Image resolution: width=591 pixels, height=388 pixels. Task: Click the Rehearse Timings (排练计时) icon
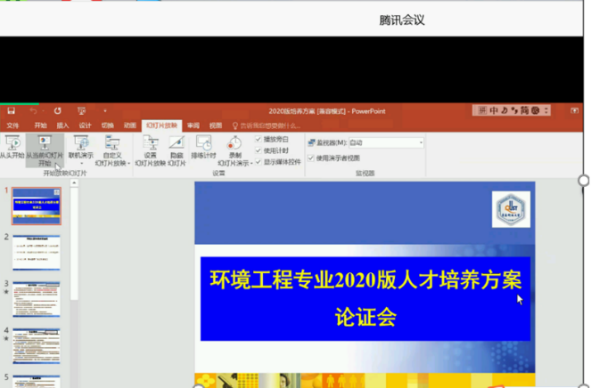204,147
